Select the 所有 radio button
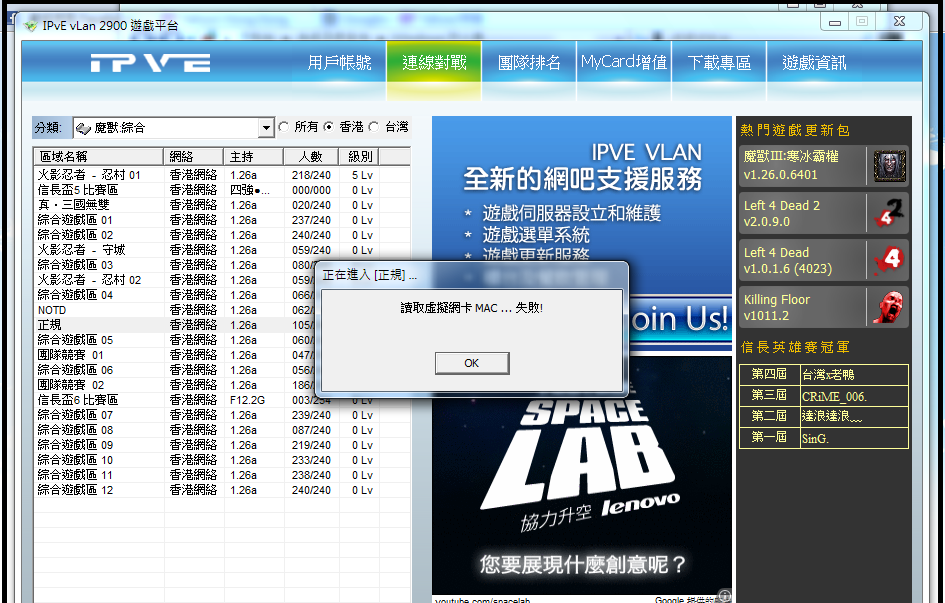The width and height of the screenshot is (945, 603). point(284,127)
